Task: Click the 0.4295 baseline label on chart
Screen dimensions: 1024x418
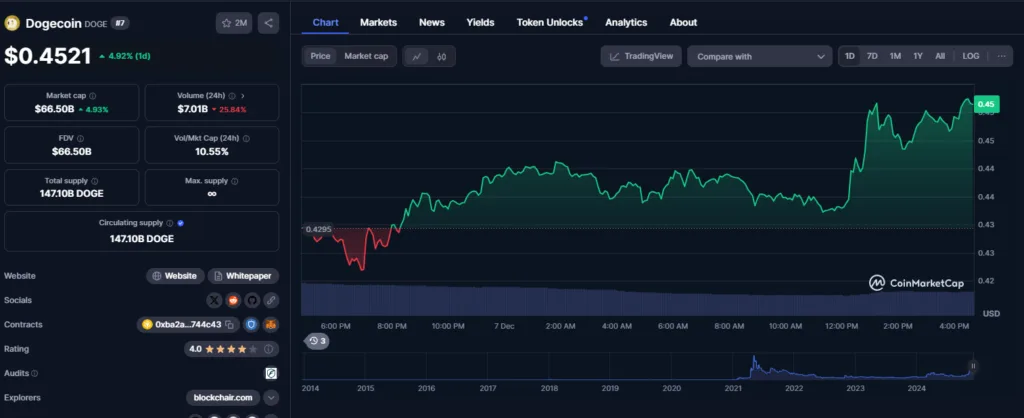Action: pyautogui.click(x=318, y=229)
